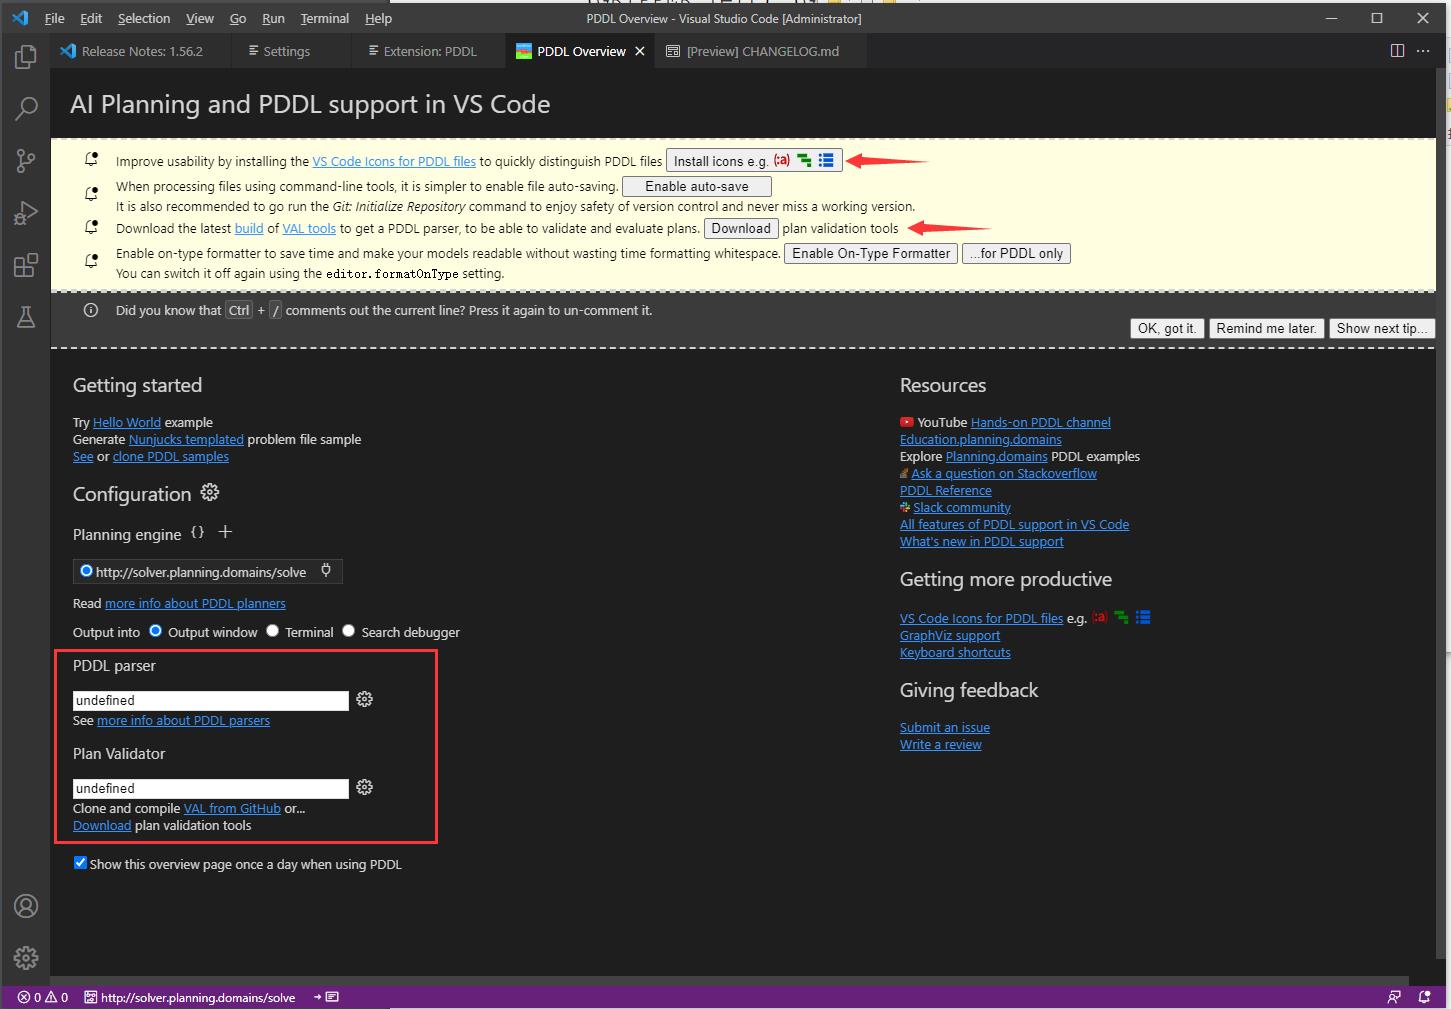1451x1009 pixels.
Task: Click the feedback icon in status bar
Action: click(x=1394, y=997)
